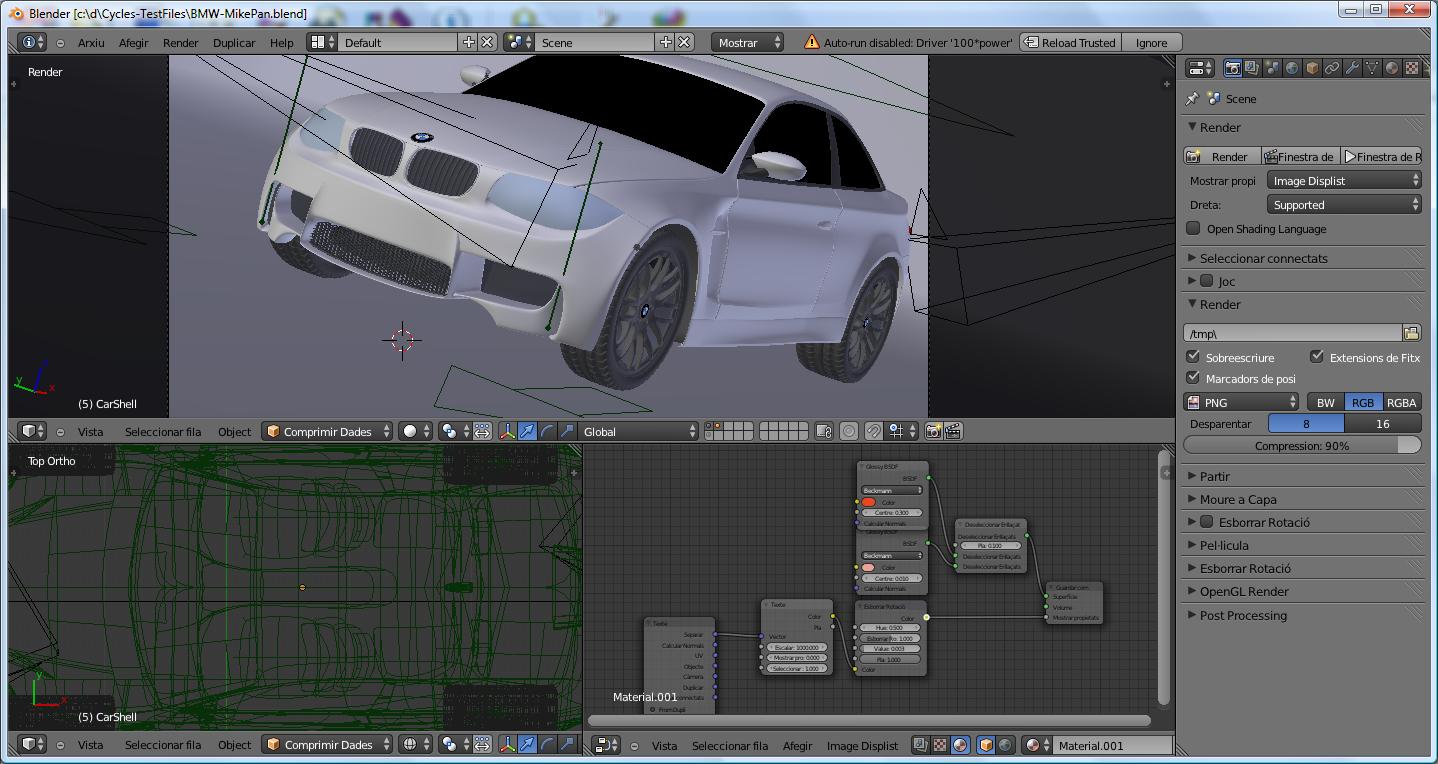Delete the Scene with the X button
Screen dimensions: 1438x764
point(684,42)
